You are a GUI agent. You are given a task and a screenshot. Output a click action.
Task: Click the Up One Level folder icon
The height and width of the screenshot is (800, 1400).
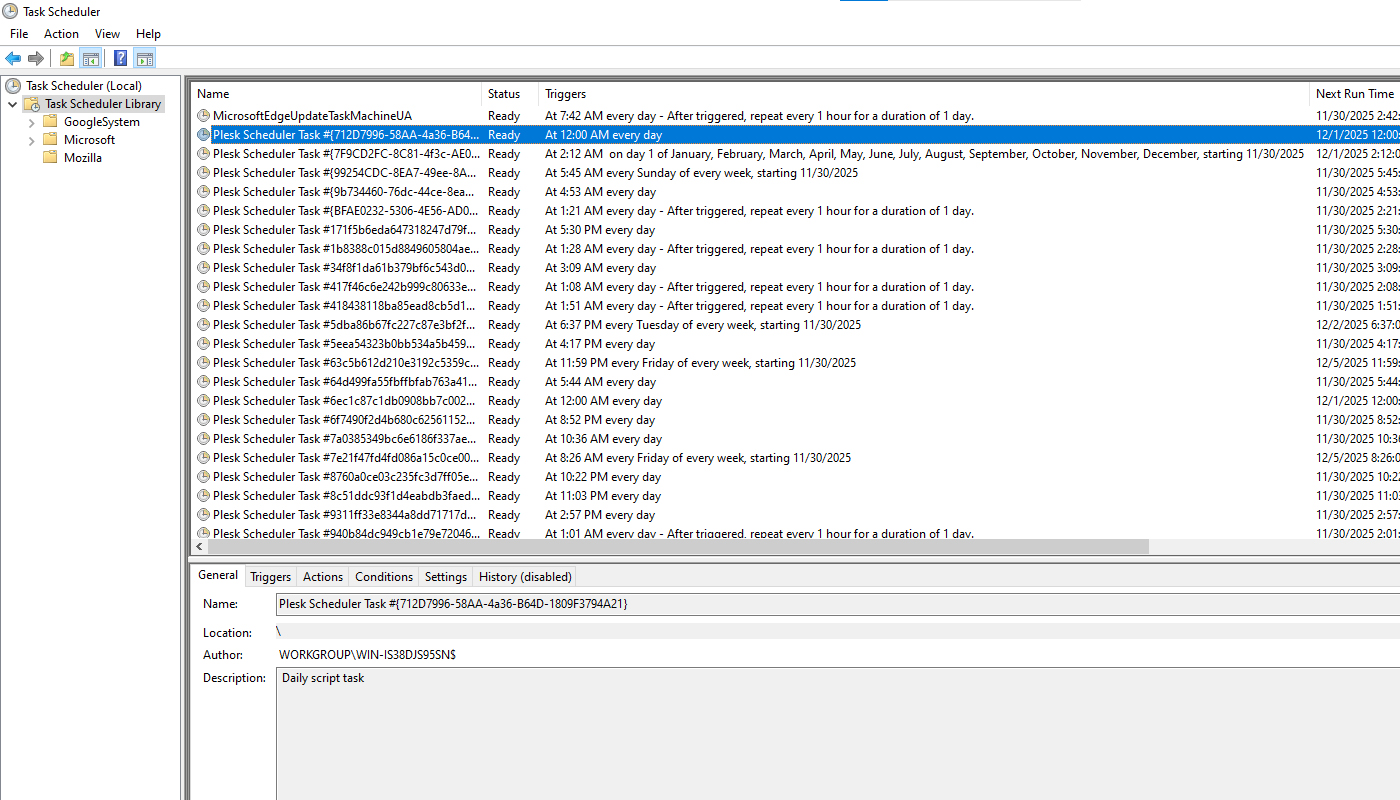[66, 58]
